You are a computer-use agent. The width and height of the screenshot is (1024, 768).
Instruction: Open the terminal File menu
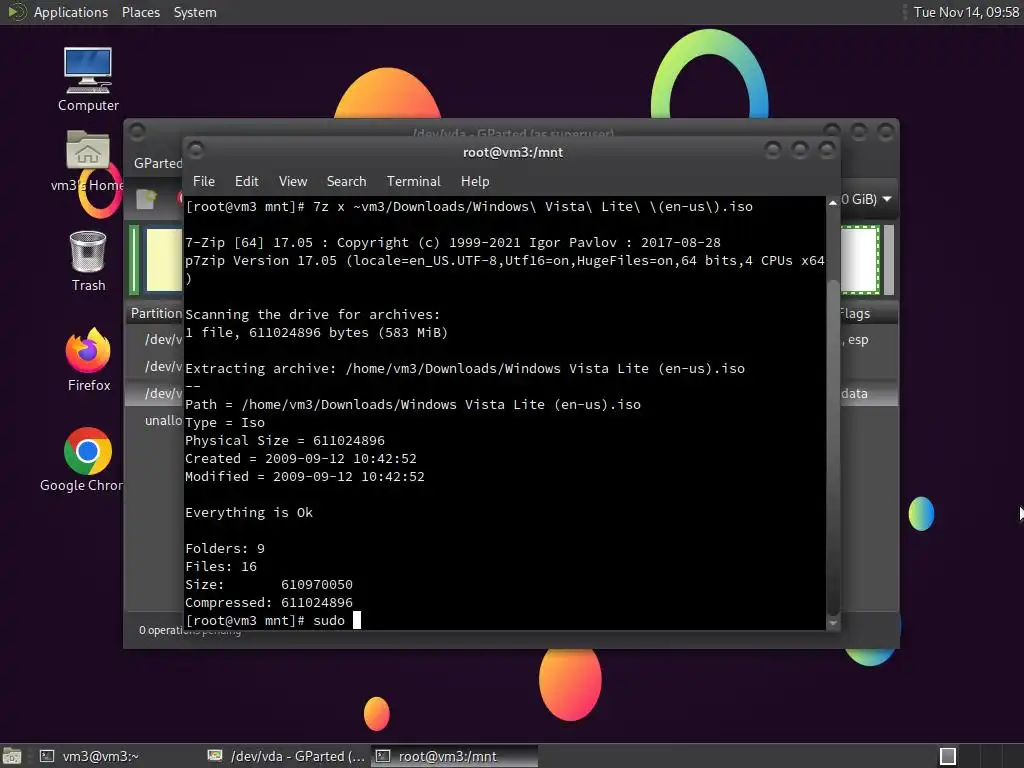coord(204,182)
